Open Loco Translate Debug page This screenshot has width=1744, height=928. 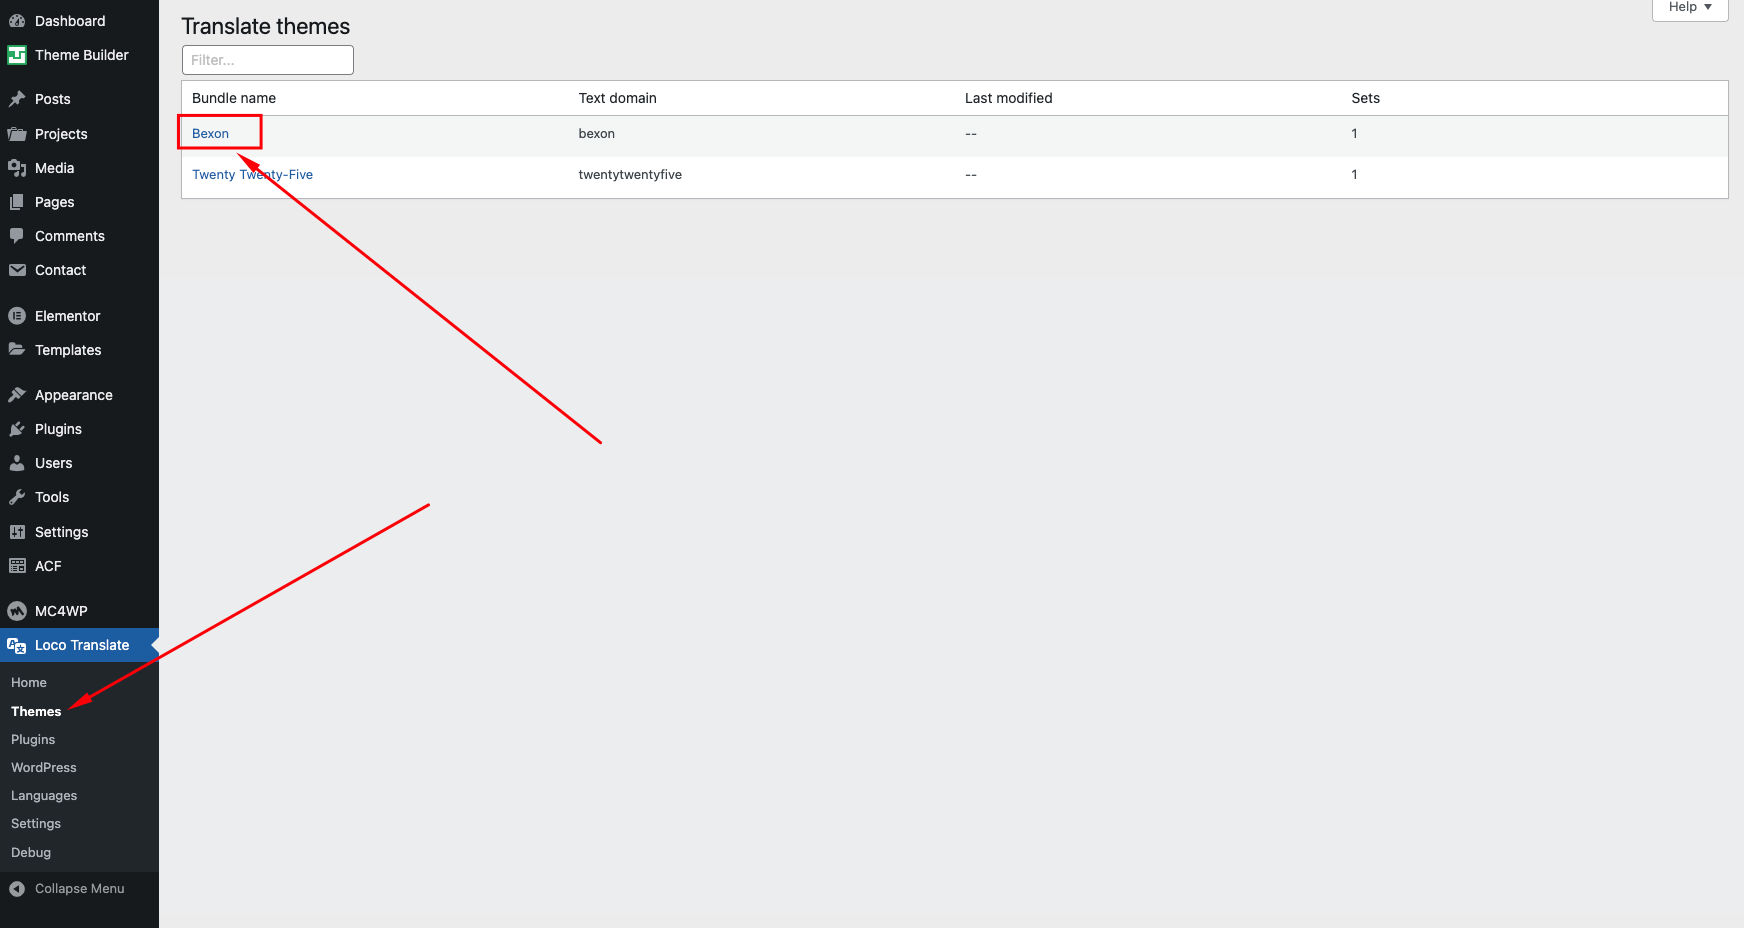(31, 852)
